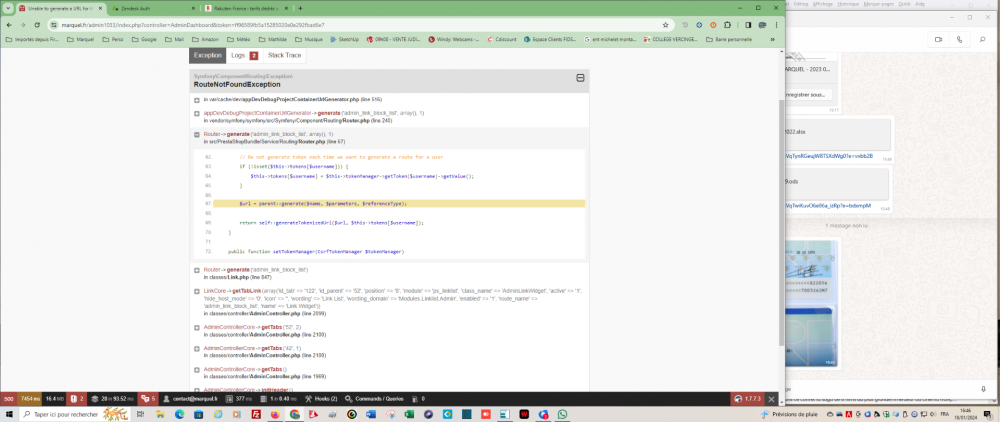
Task: Expand the getTabs() trace at line 1969
Action: click(x=197, y=370)
